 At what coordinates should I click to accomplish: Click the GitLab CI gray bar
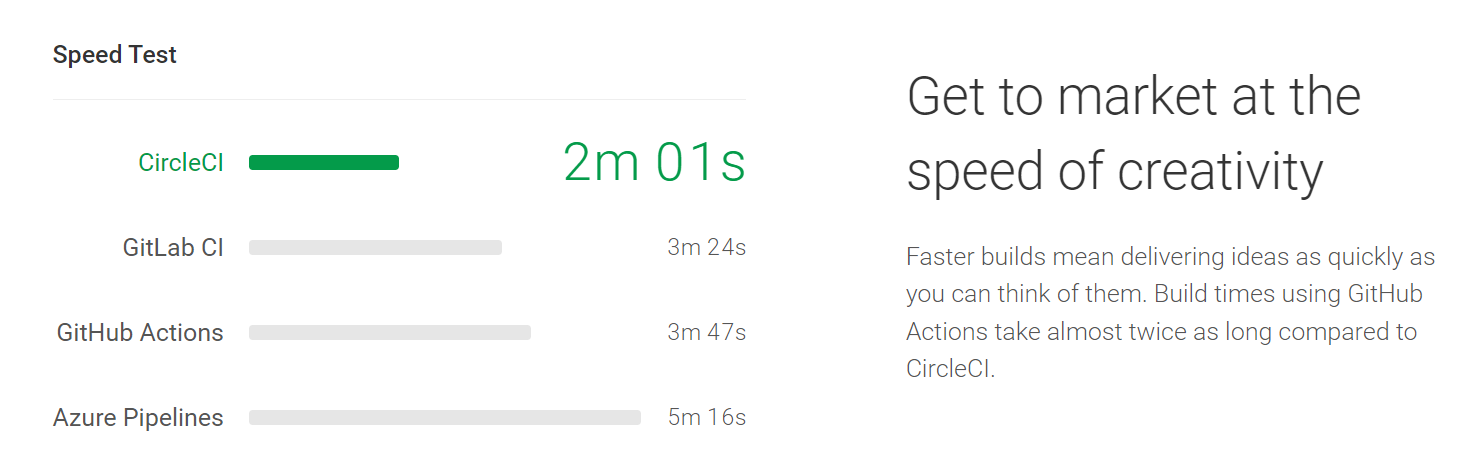(x=375, y=248)
